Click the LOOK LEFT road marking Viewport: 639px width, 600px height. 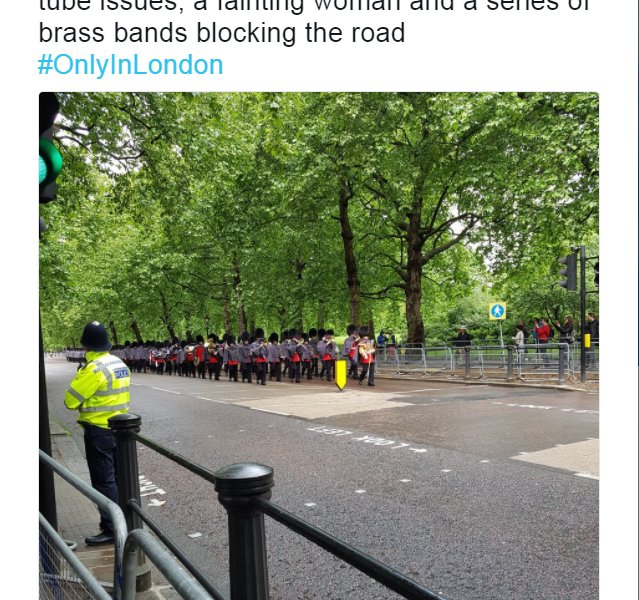click(366, 439)
